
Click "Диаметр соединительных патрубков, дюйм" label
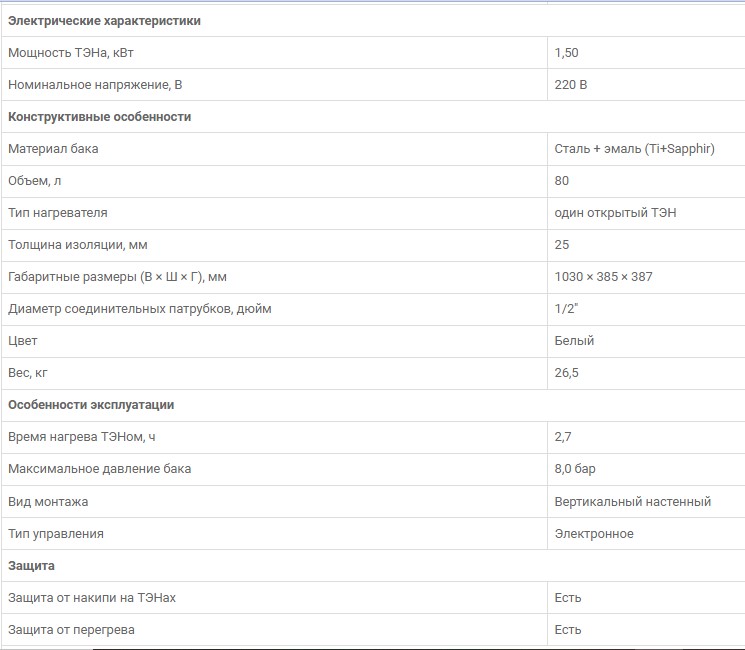click(x=139, y=309)
